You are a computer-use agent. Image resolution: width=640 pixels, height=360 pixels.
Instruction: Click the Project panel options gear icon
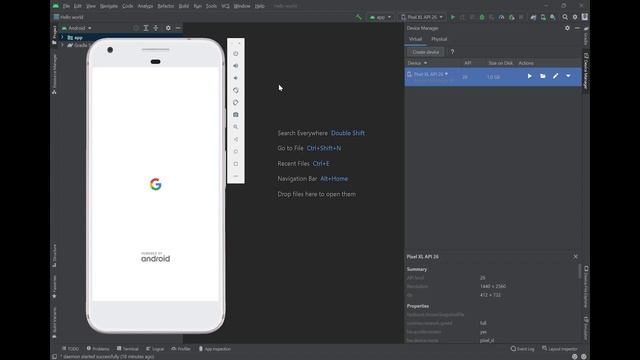coord(168,28)
